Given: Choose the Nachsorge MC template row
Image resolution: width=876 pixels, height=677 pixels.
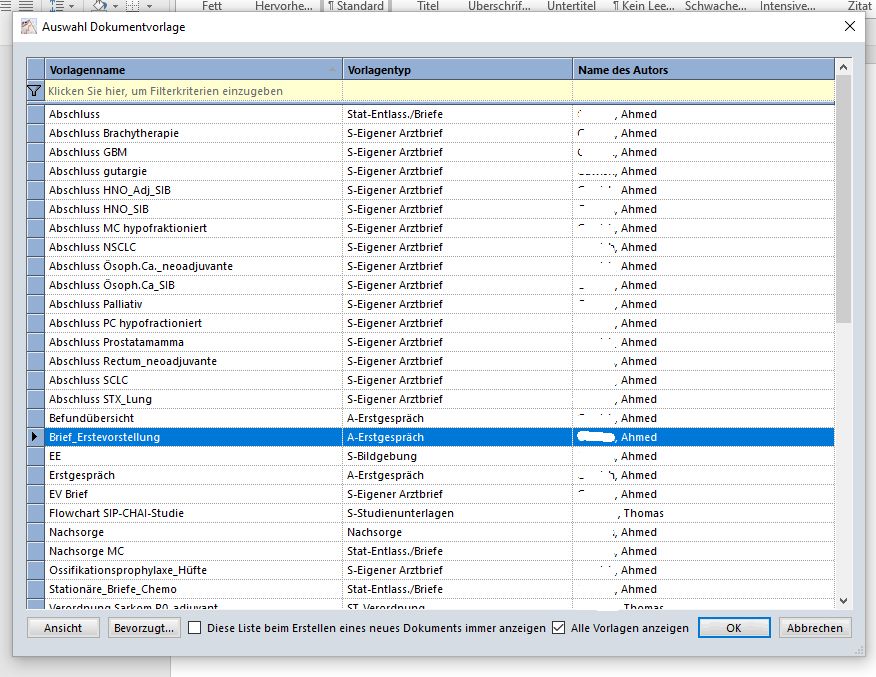Looking at the screenshot, I should [87, 551].
